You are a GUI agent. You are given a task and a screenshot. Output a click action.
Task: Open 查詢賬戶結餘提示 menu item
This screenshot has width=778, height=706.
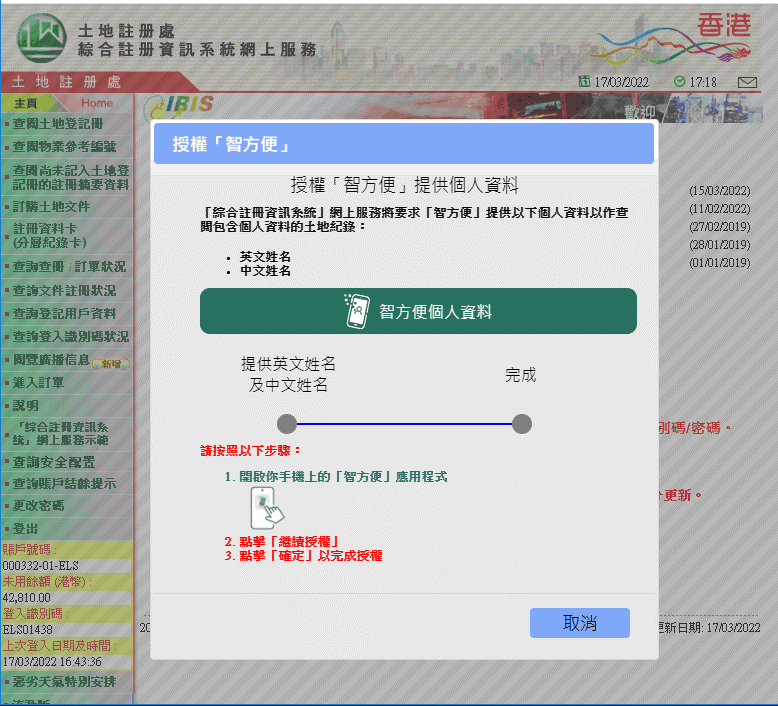64,484
